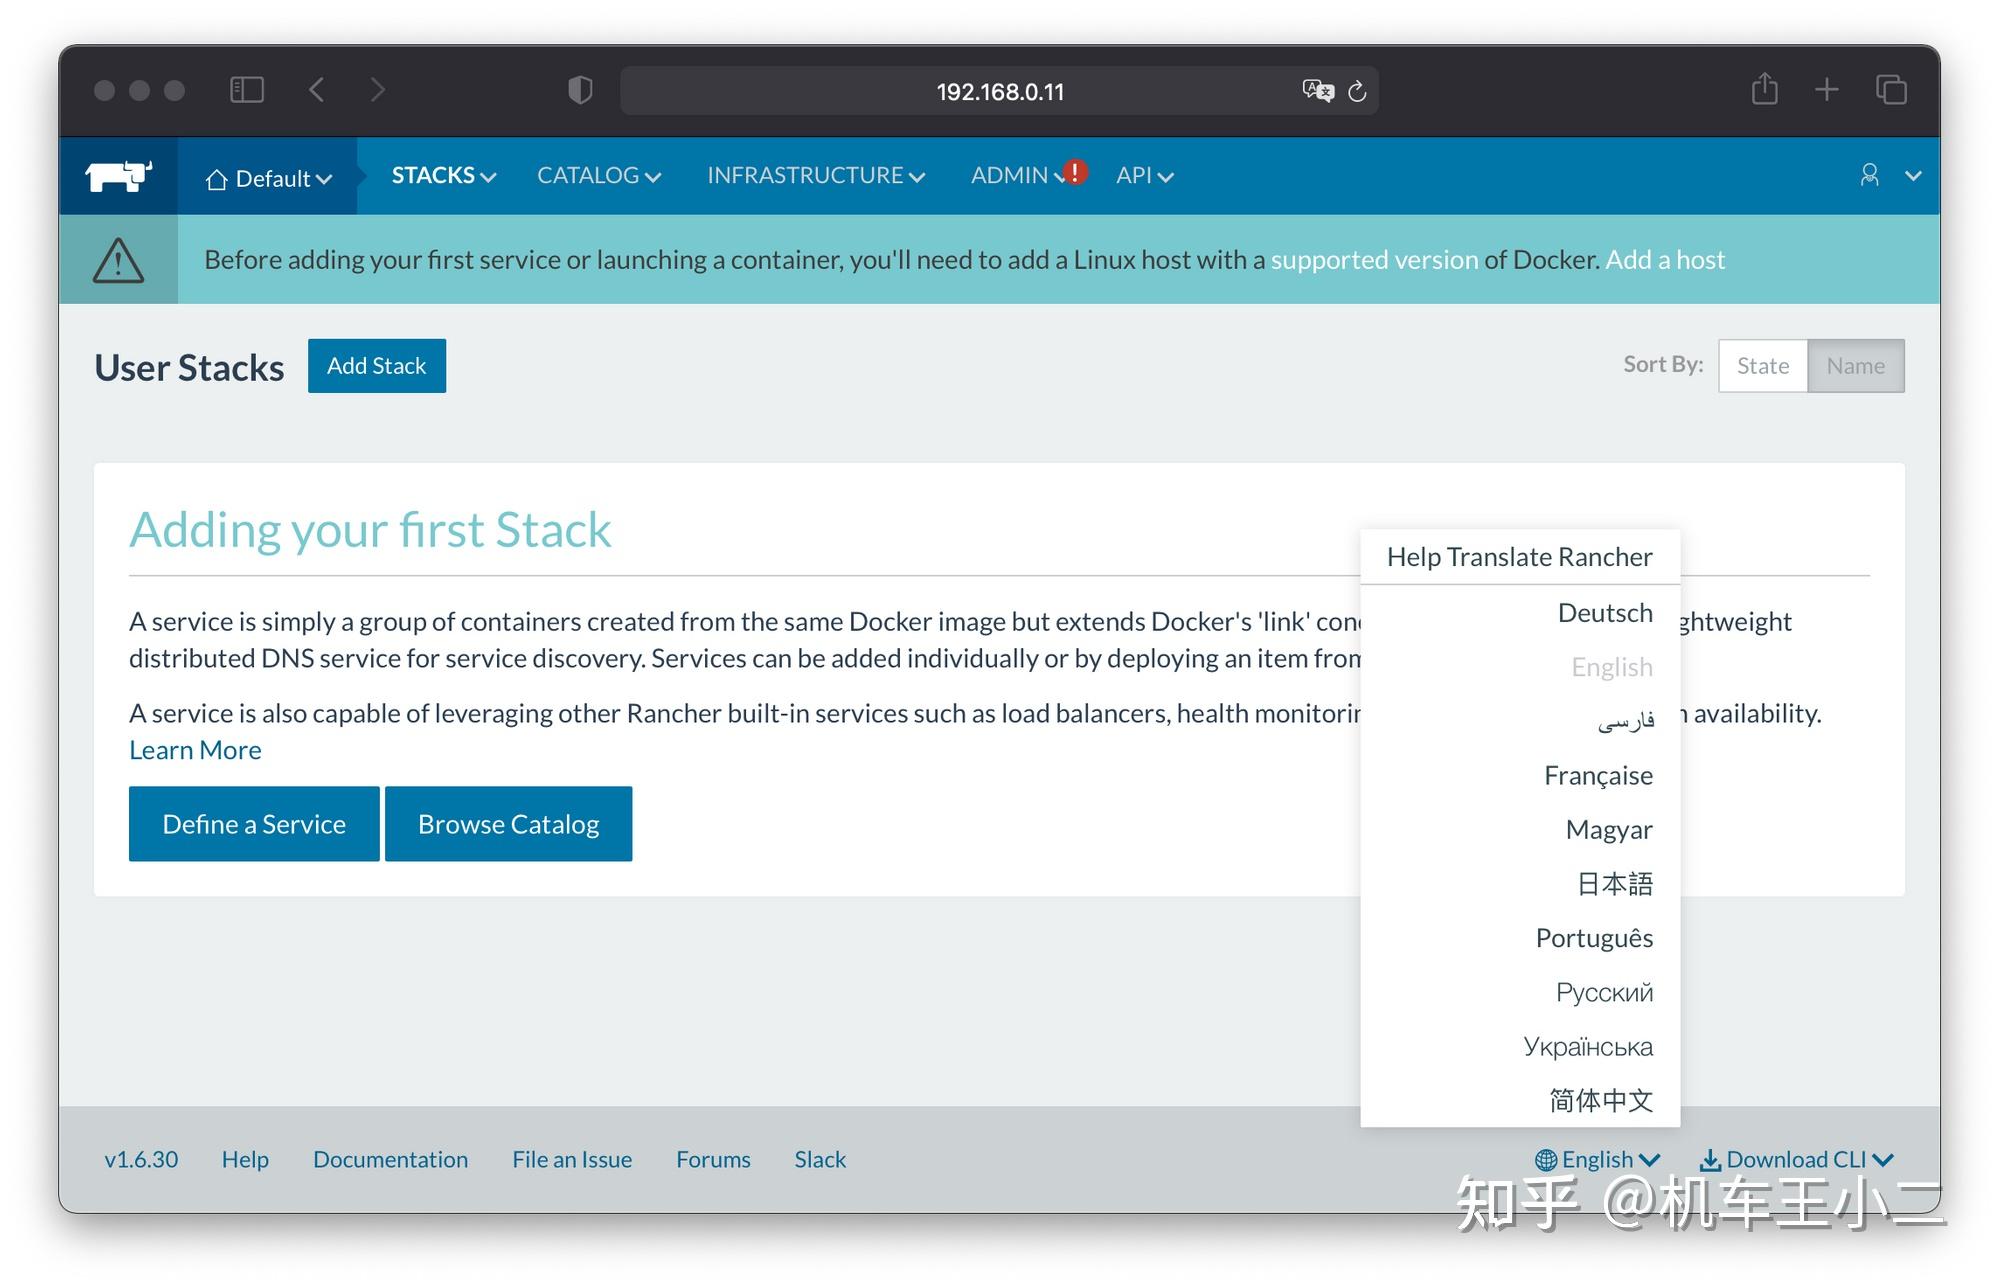Click the Add a host link
The width and height of the screenshot is (2000, 1287).
click(1665, 260)
